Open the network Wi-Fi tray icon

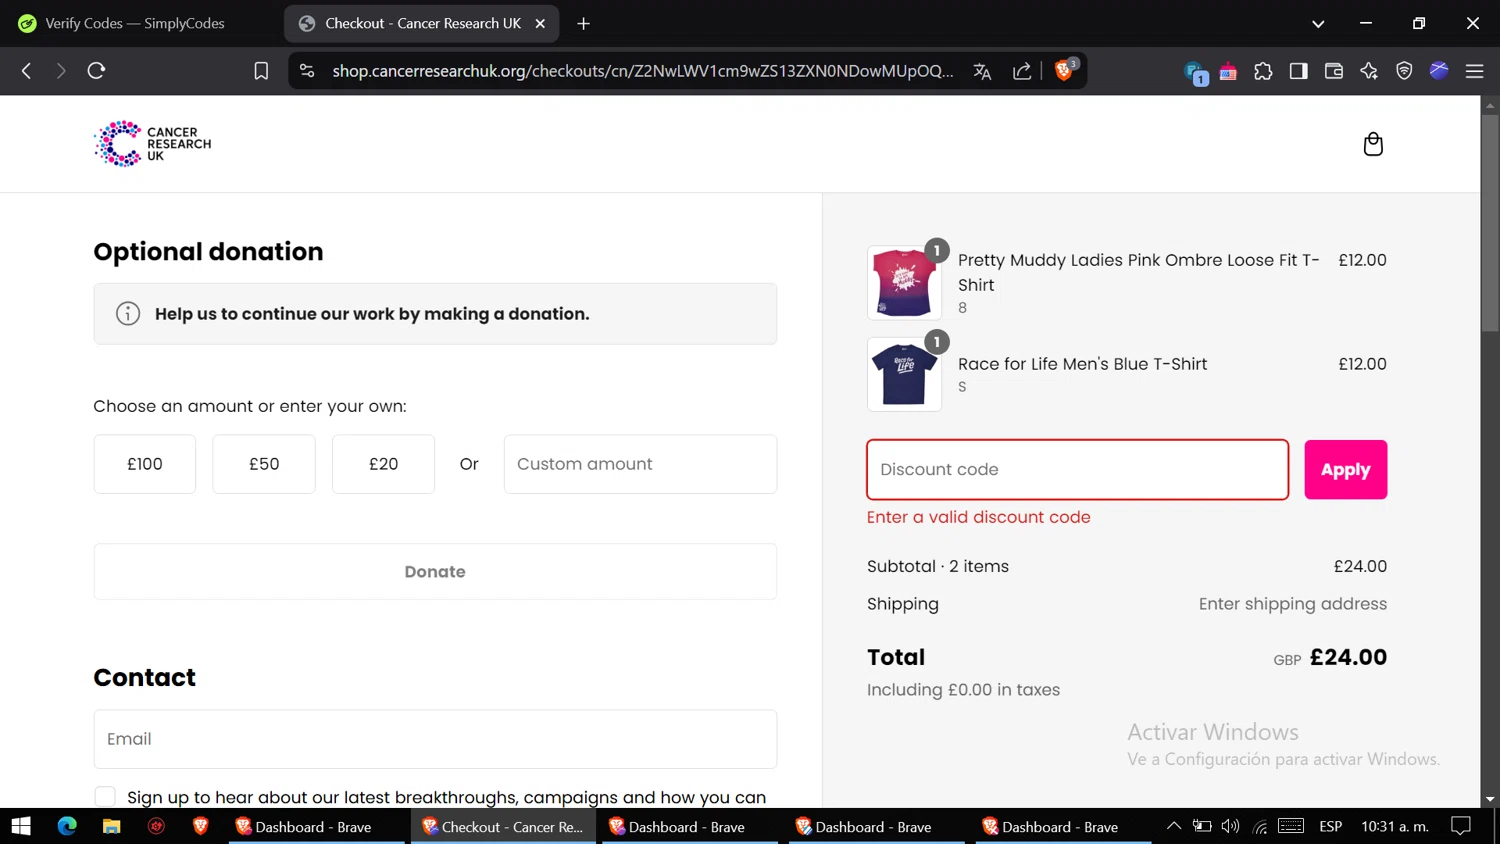[1260, 826]
